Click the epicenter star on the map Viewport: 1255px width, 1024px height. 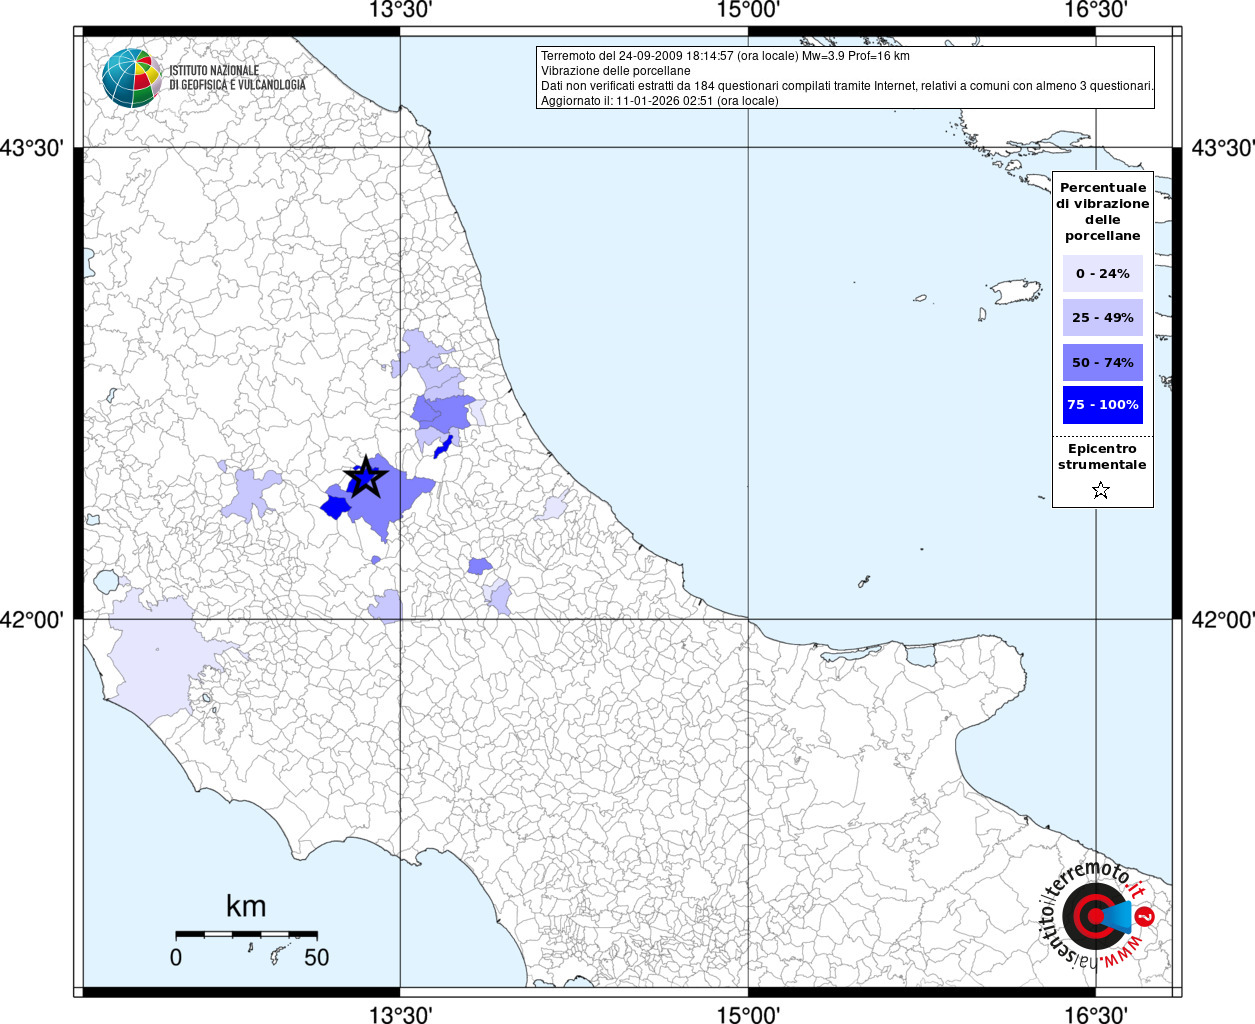[366, 477]
